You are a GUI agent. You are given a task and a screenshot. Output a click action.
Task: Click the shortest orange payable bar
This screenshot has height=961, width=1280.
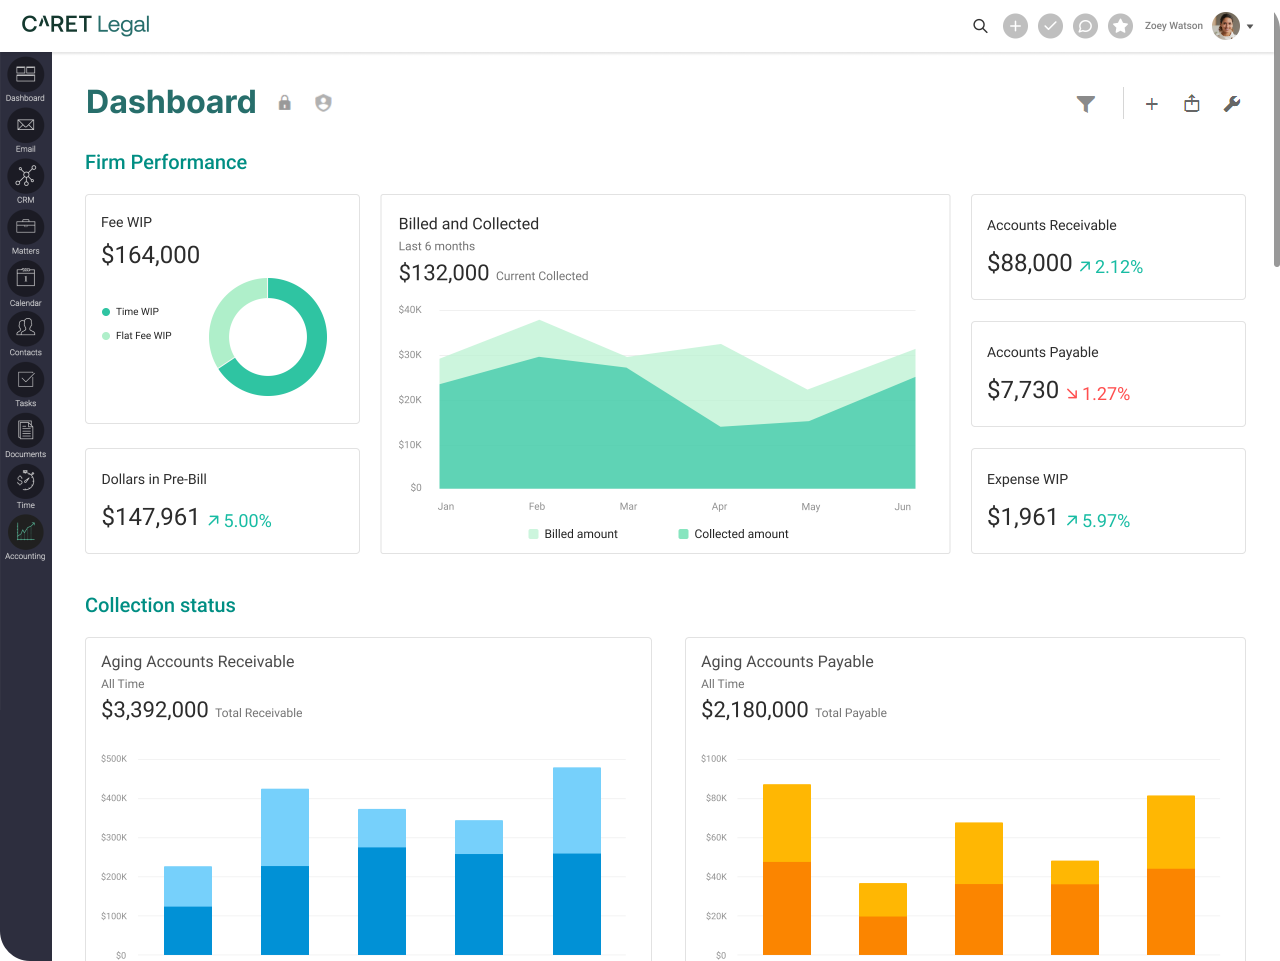point(883,919)
